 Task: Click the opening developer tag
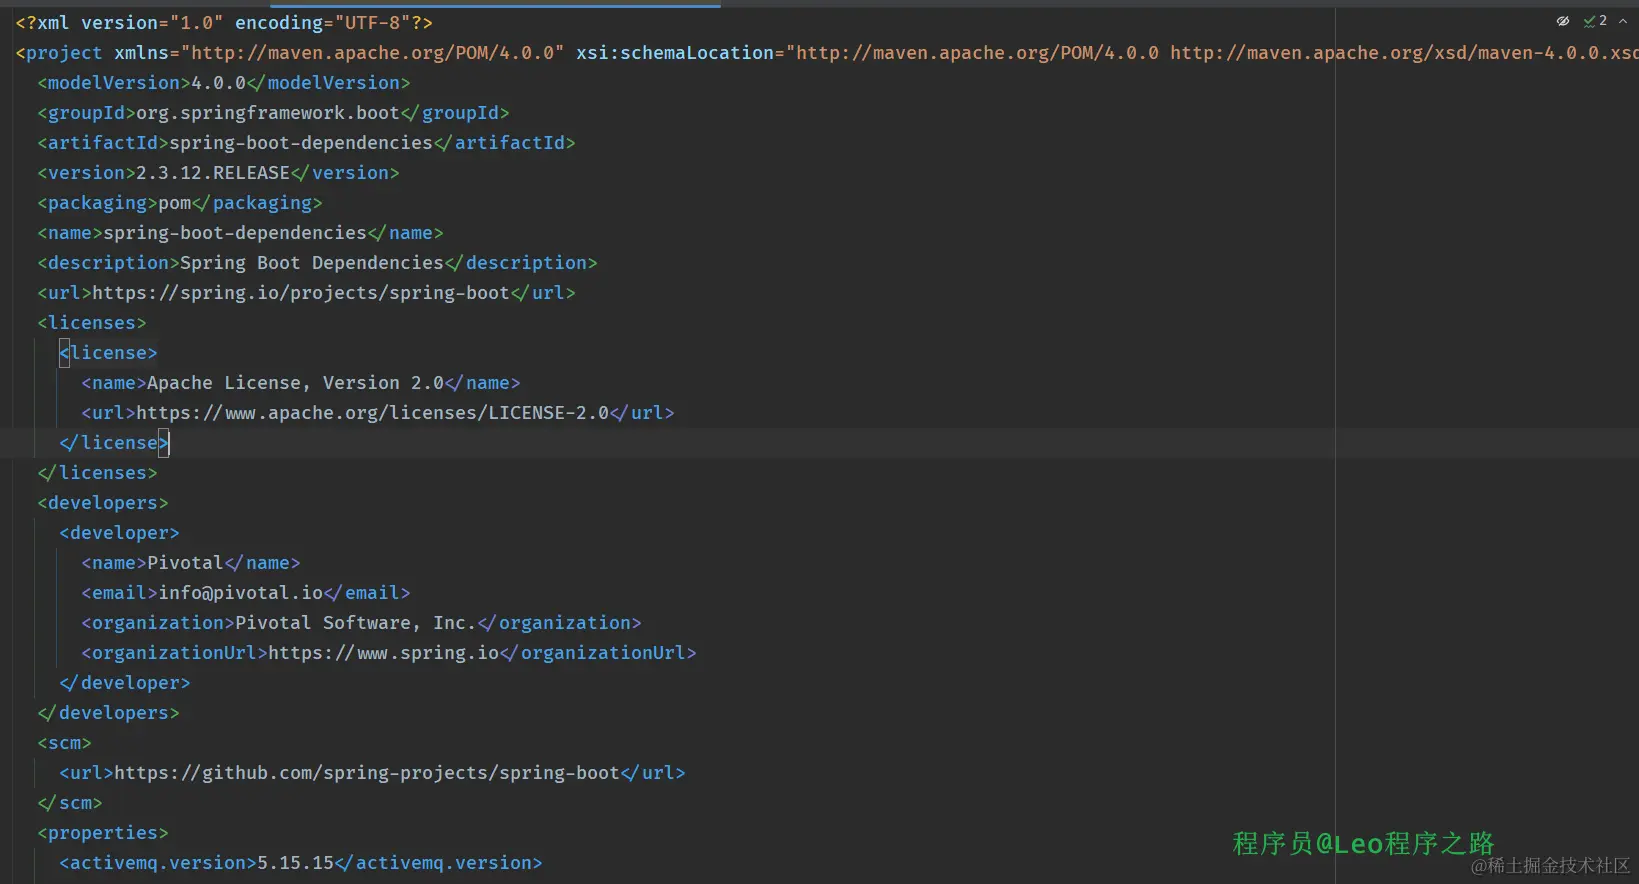(x=119, y=533)
